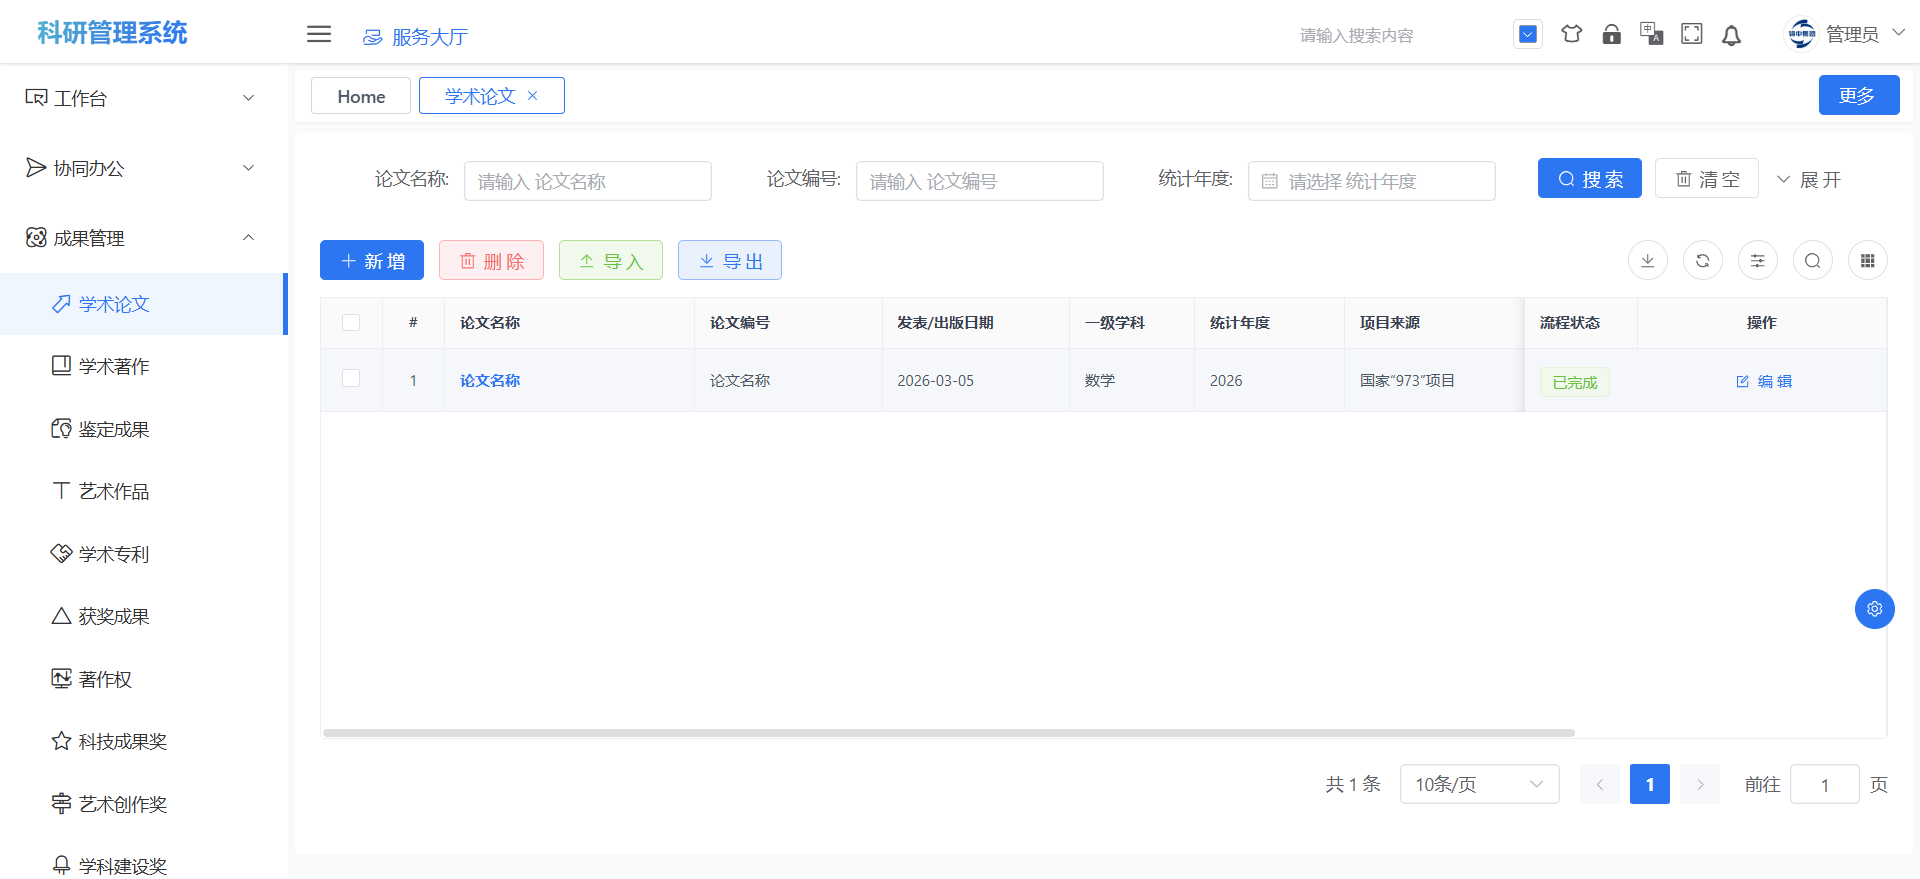Open the notification bell
1920x879 pixels.
pos(1731,35)
